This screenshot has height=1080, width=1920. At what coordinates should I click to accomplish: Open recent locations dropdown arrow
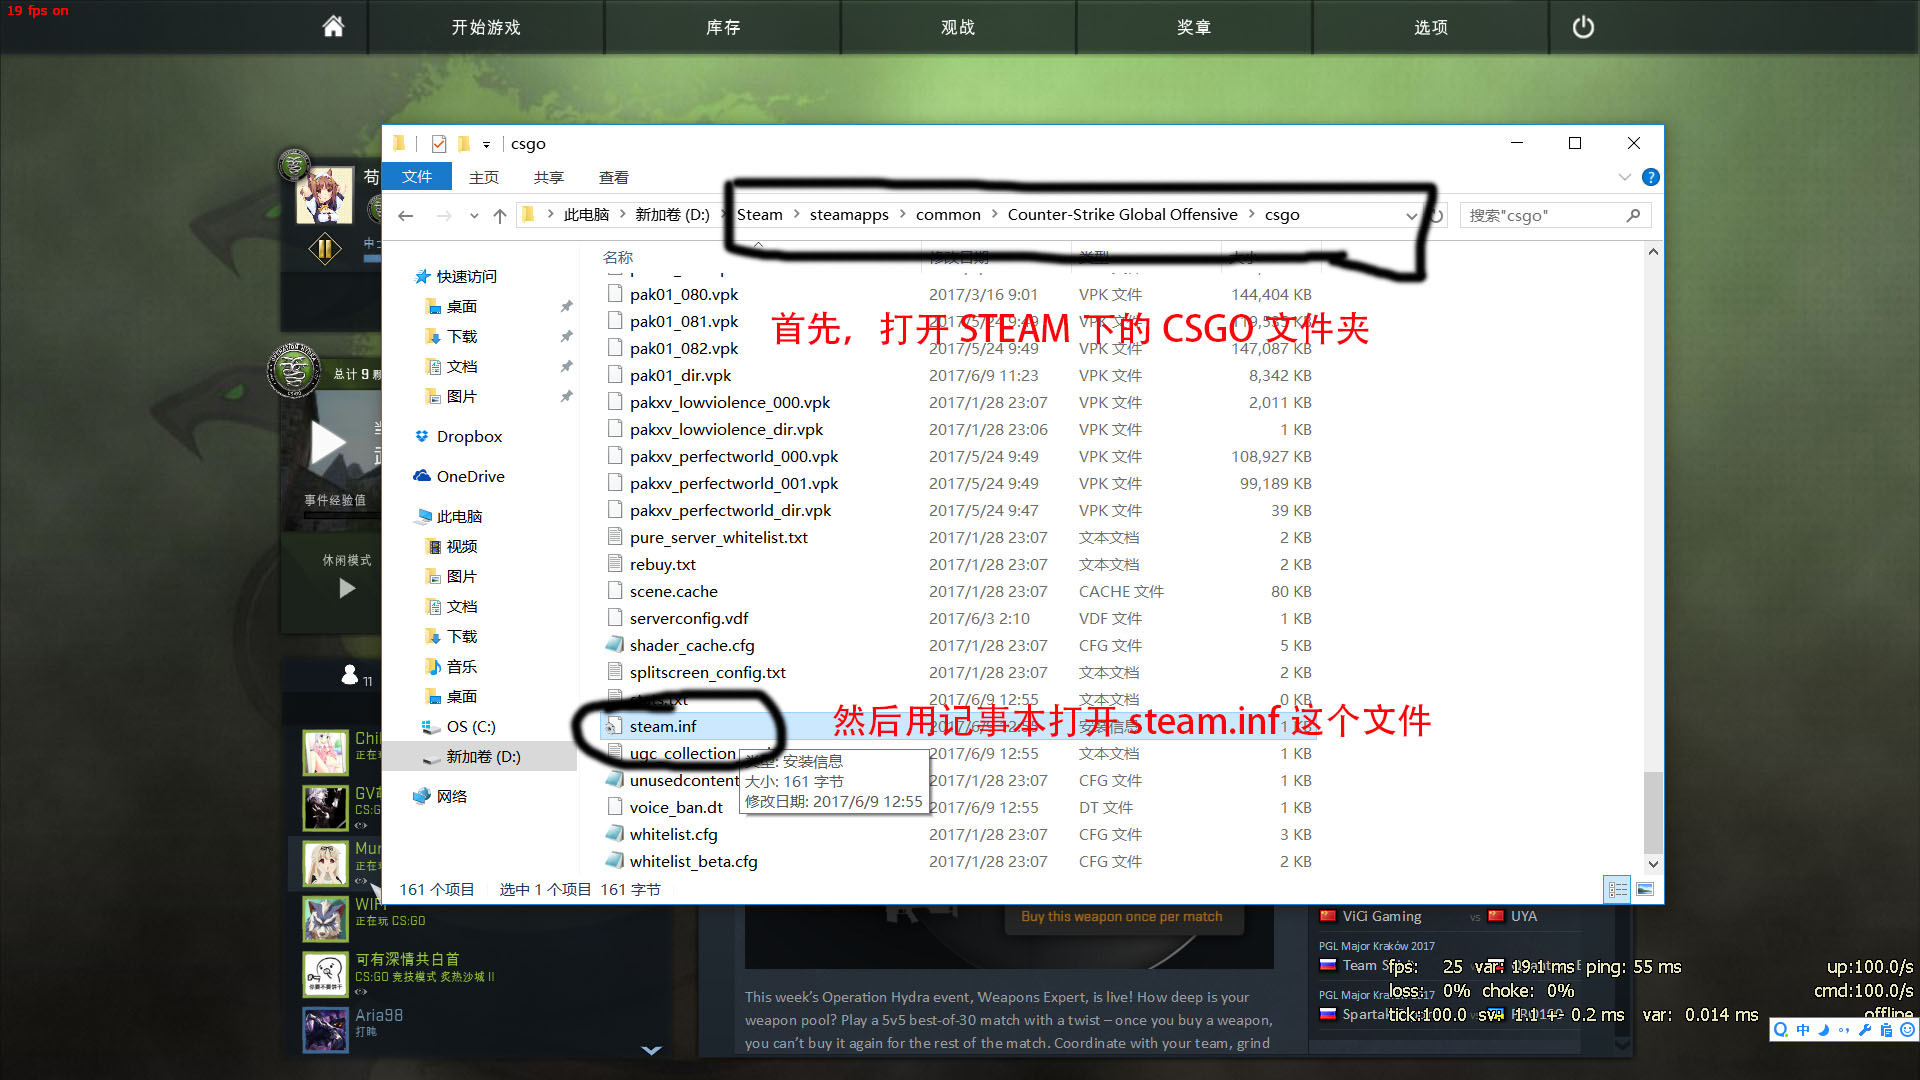[474, 216]
